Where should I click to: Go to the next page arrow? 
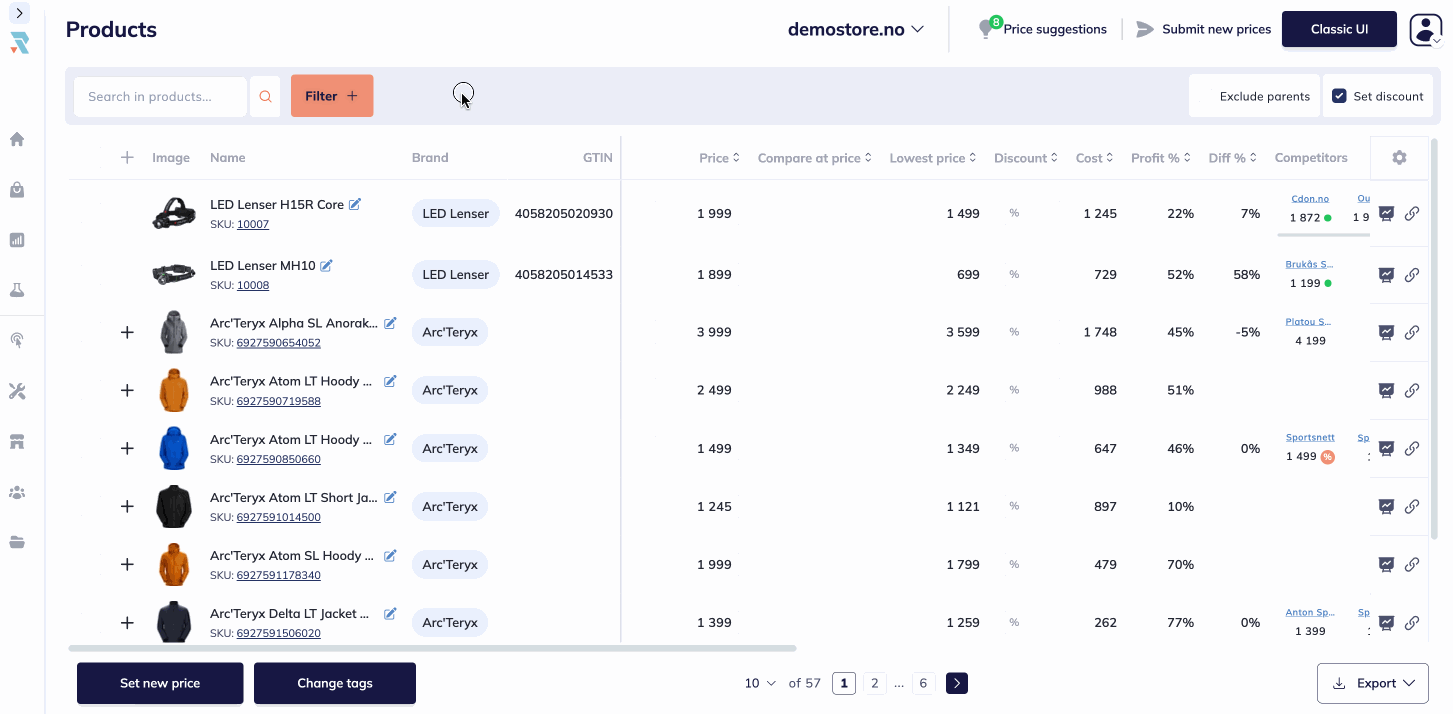[x=957, y=683]
